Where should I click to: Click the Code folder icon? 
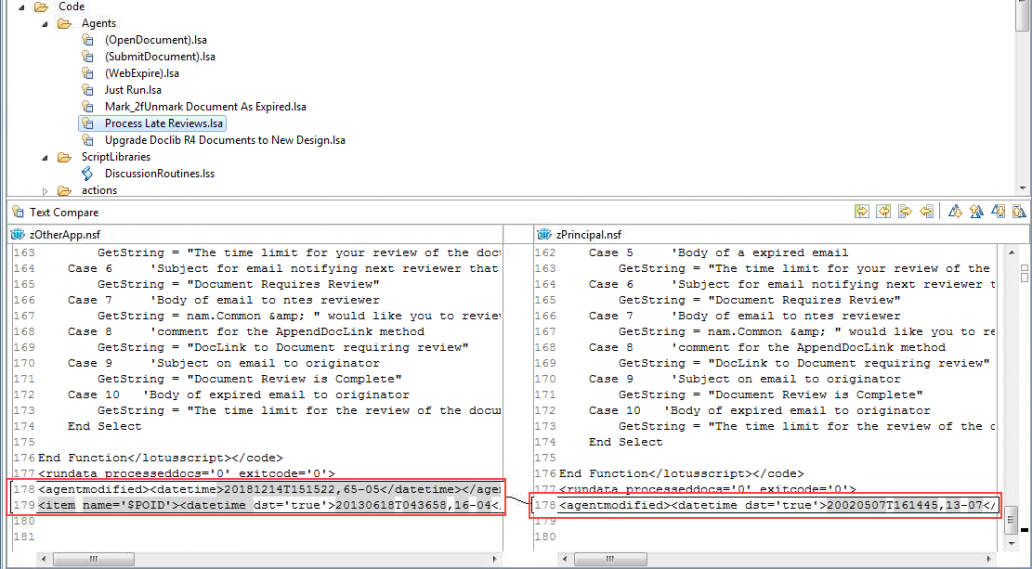pos(41,7)
